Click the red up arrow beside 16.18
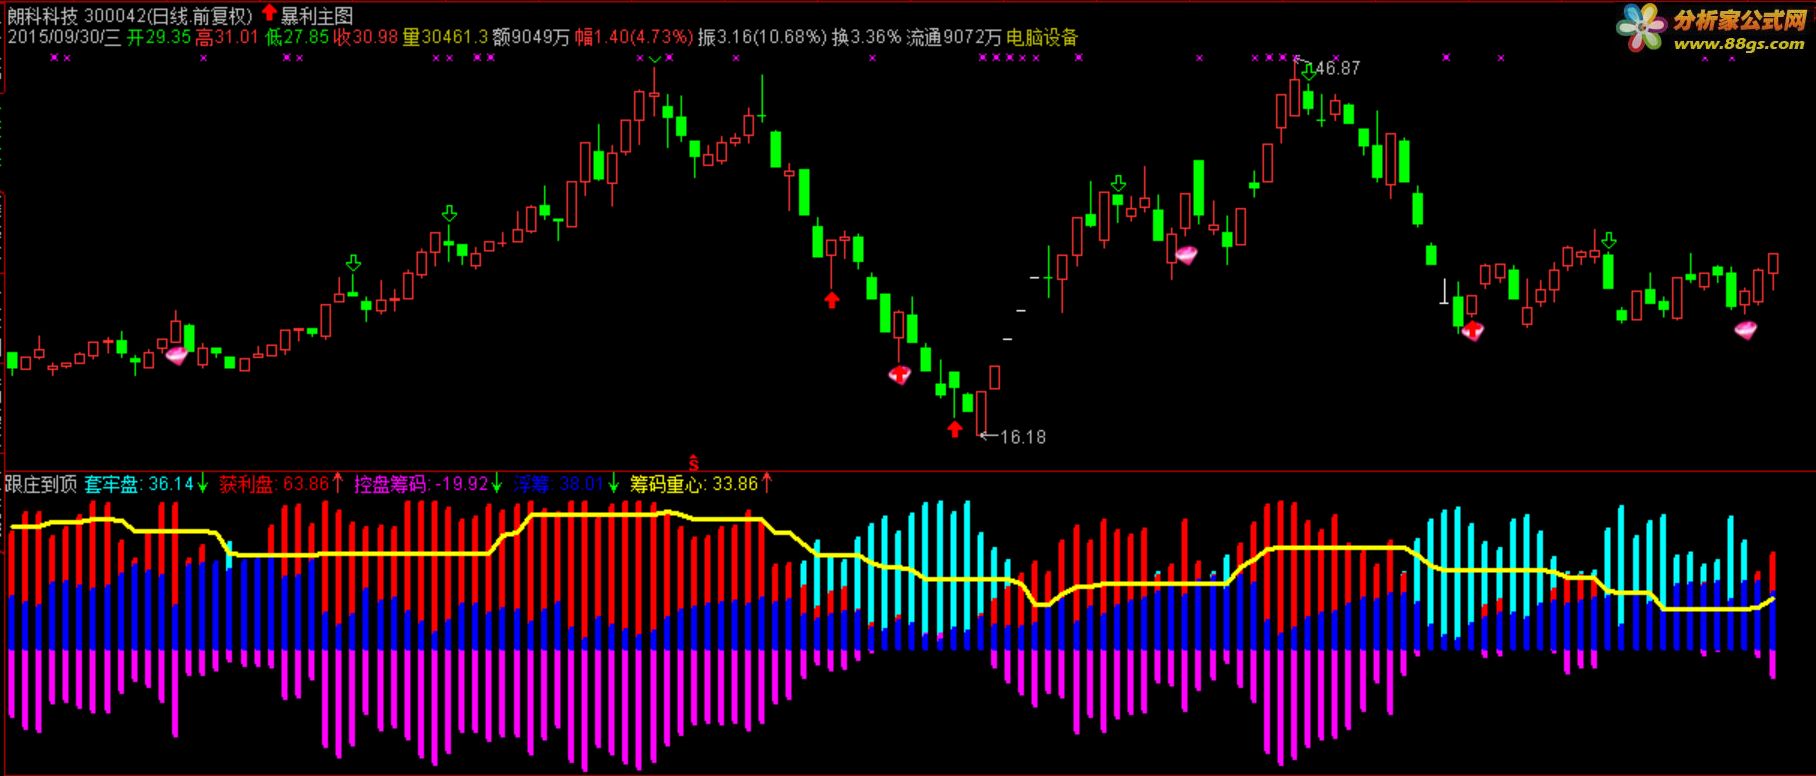This screenshot has height=776, width=1816. [955, 429]
